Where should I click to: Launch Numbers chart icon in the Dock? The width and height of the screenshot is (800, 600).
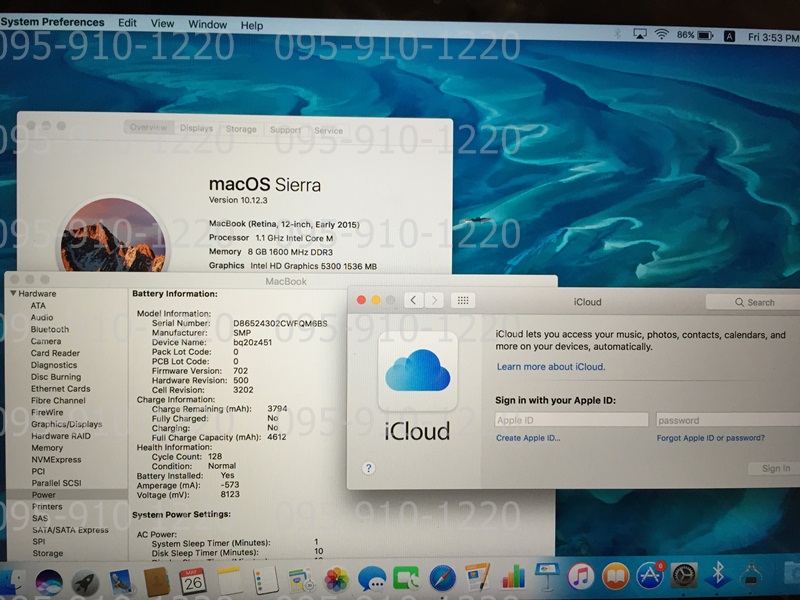tap(513, 577)
